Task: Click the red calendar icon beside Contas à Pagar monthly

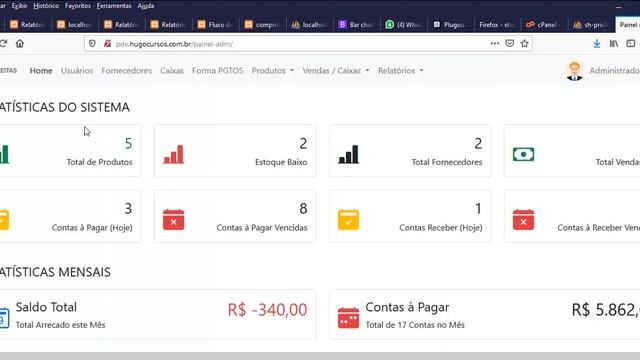Action: 349,318
